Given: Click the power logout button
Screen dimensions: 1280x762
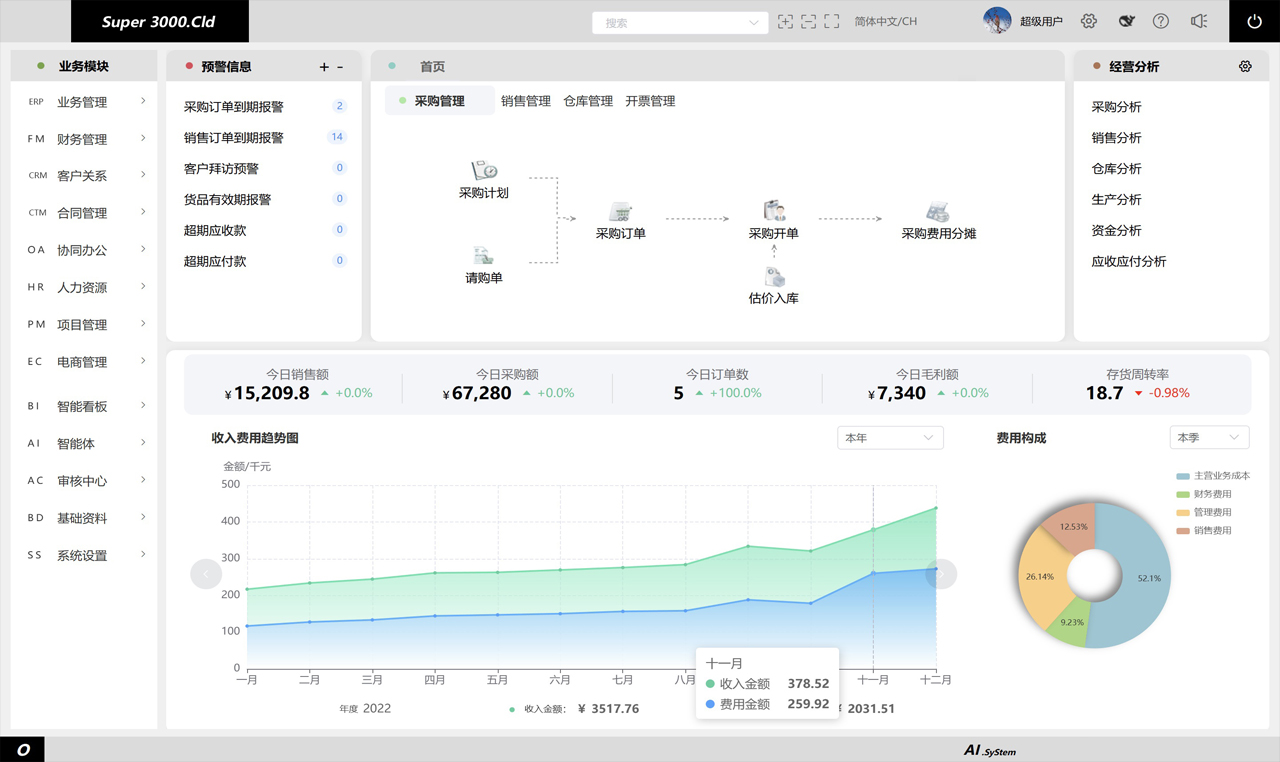Looking at the screenshot, I should (x=1254, y=21).
